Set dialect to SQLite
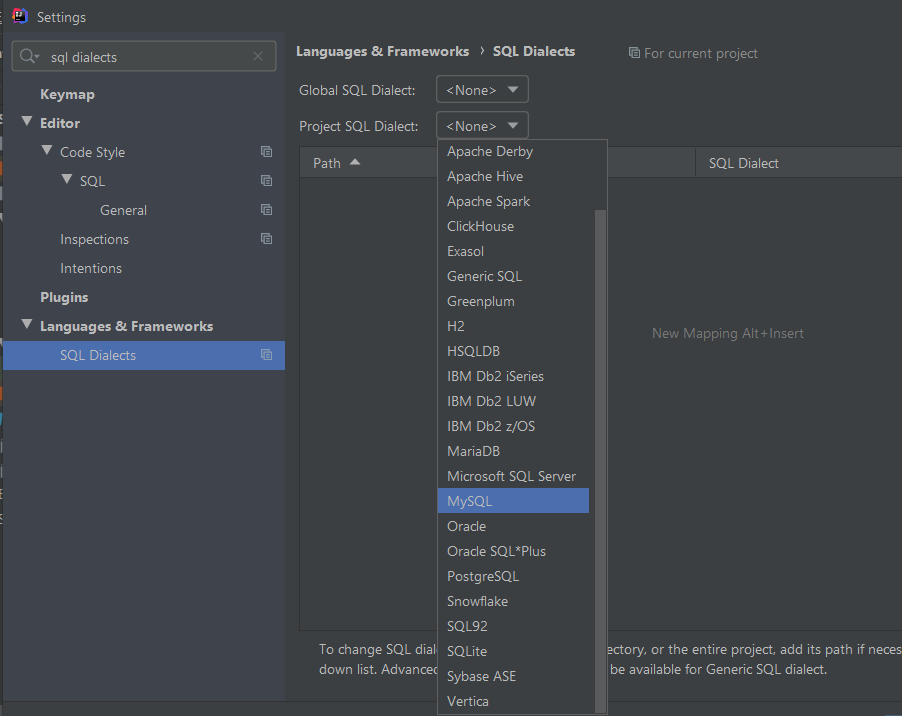Viewport: 902px width, 716px height. click(513, 651)
